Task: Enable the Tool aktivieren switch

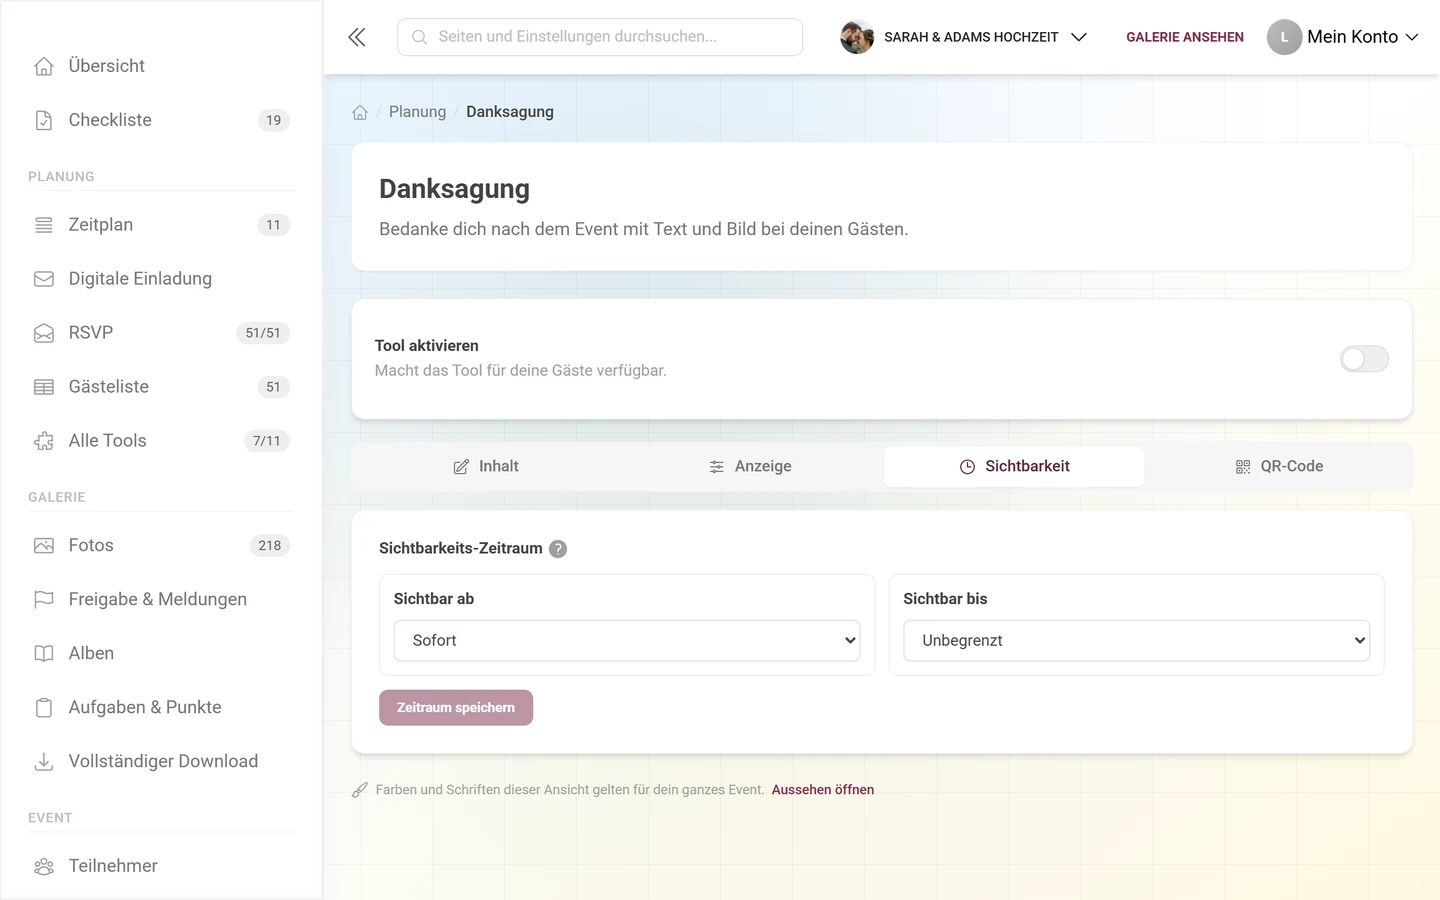Action: (x=1364, y=359)
